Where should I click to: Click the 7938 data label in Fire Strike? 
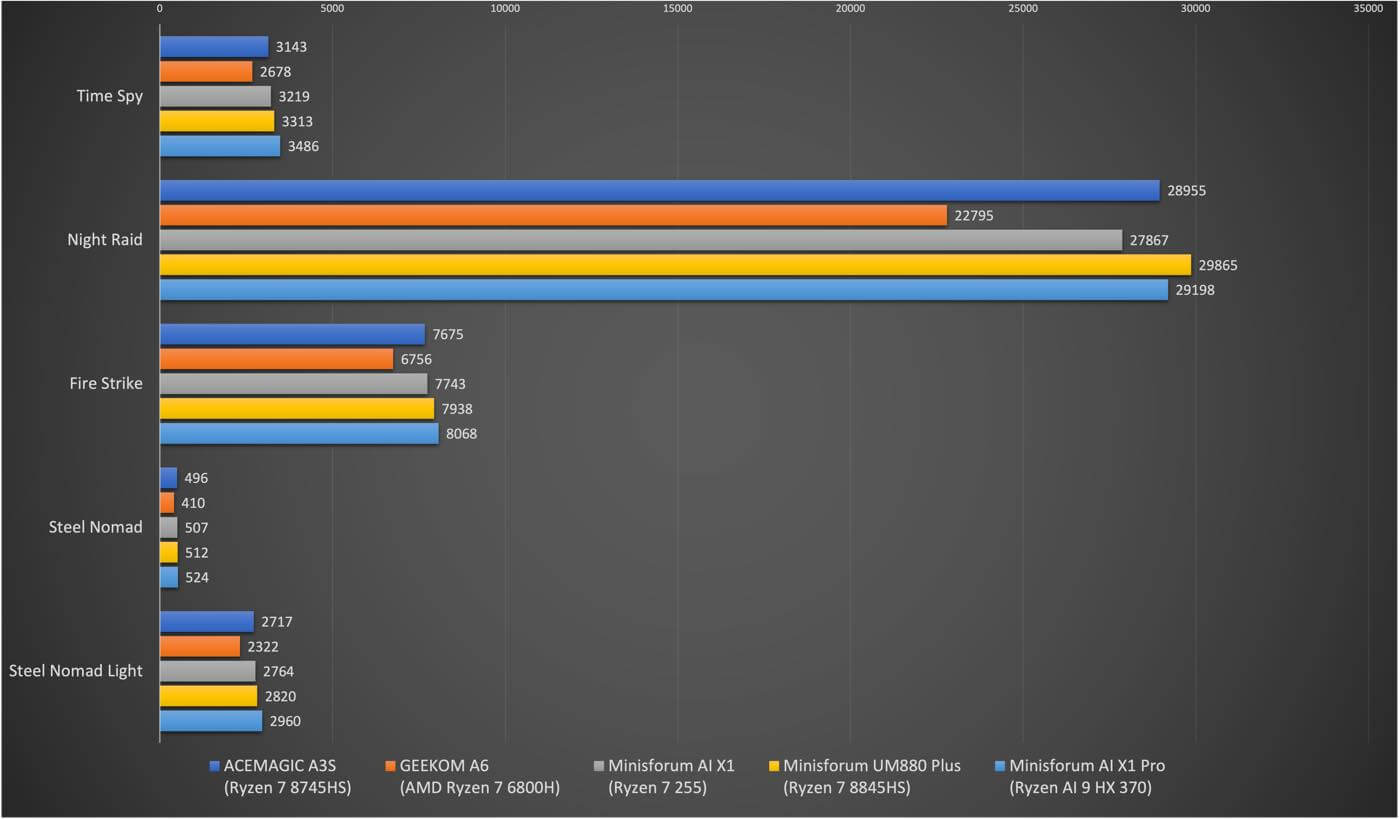pyautogui.click(x=457, y=409)
